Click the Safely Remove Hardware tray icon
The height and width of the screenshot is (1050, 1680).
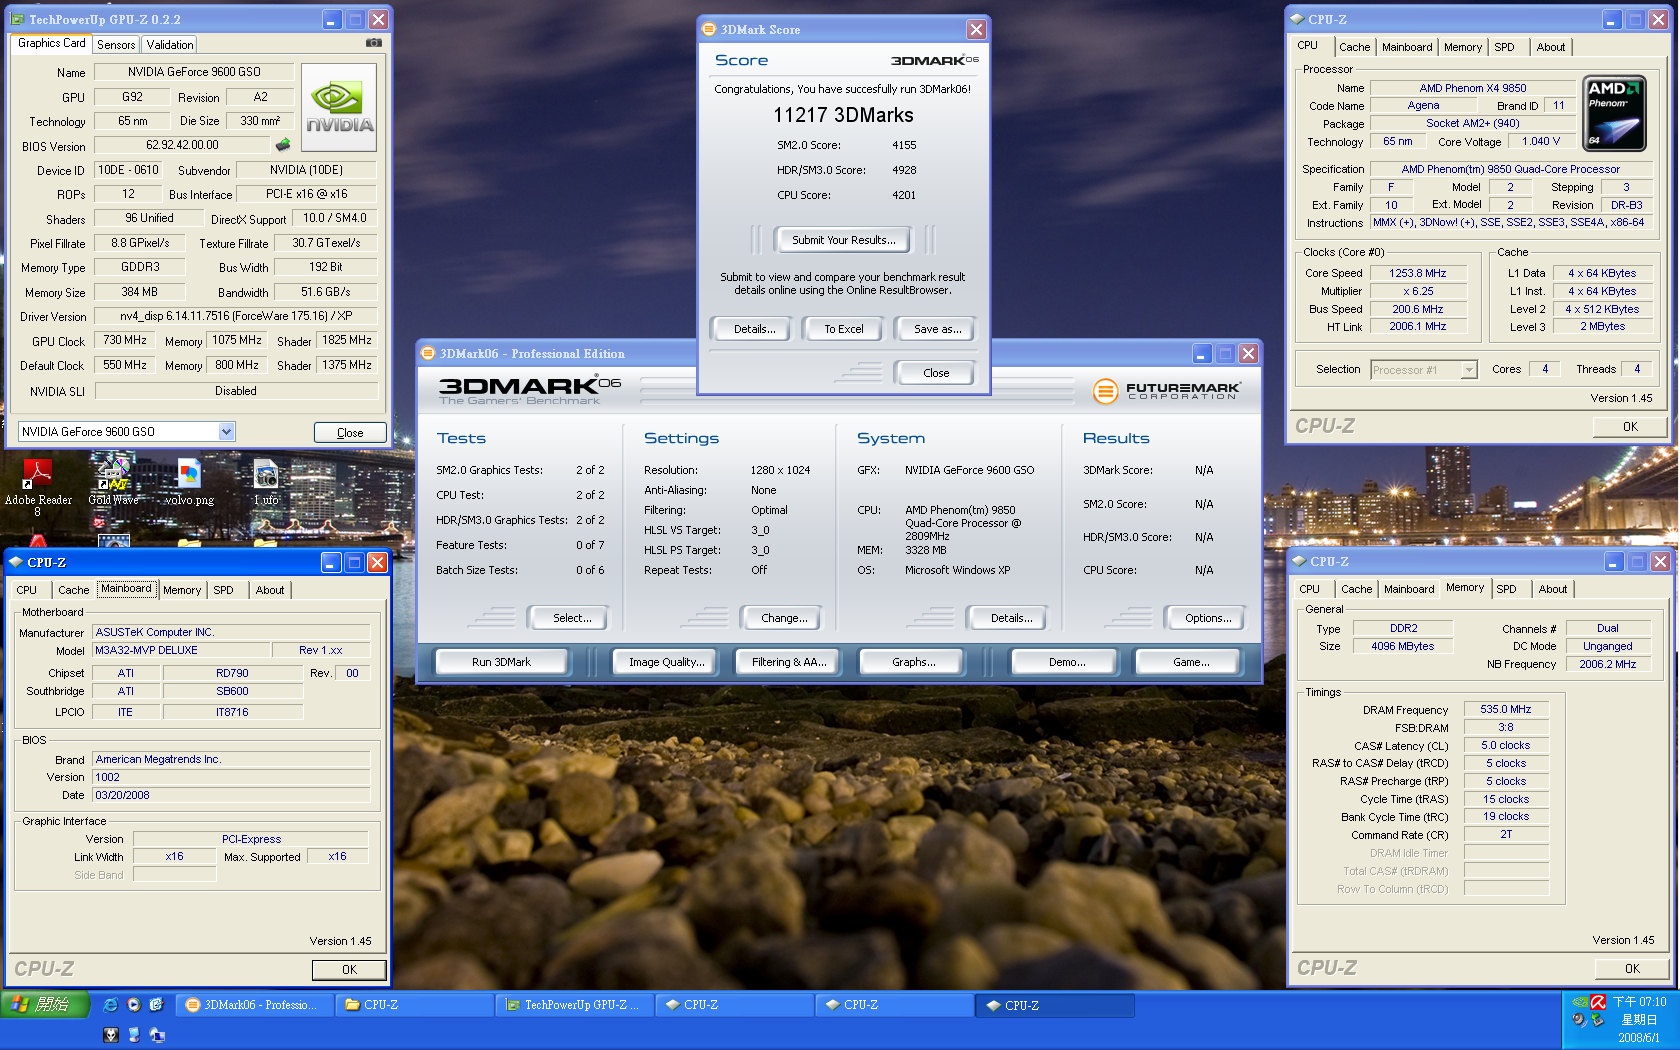coord(1598,1020)
